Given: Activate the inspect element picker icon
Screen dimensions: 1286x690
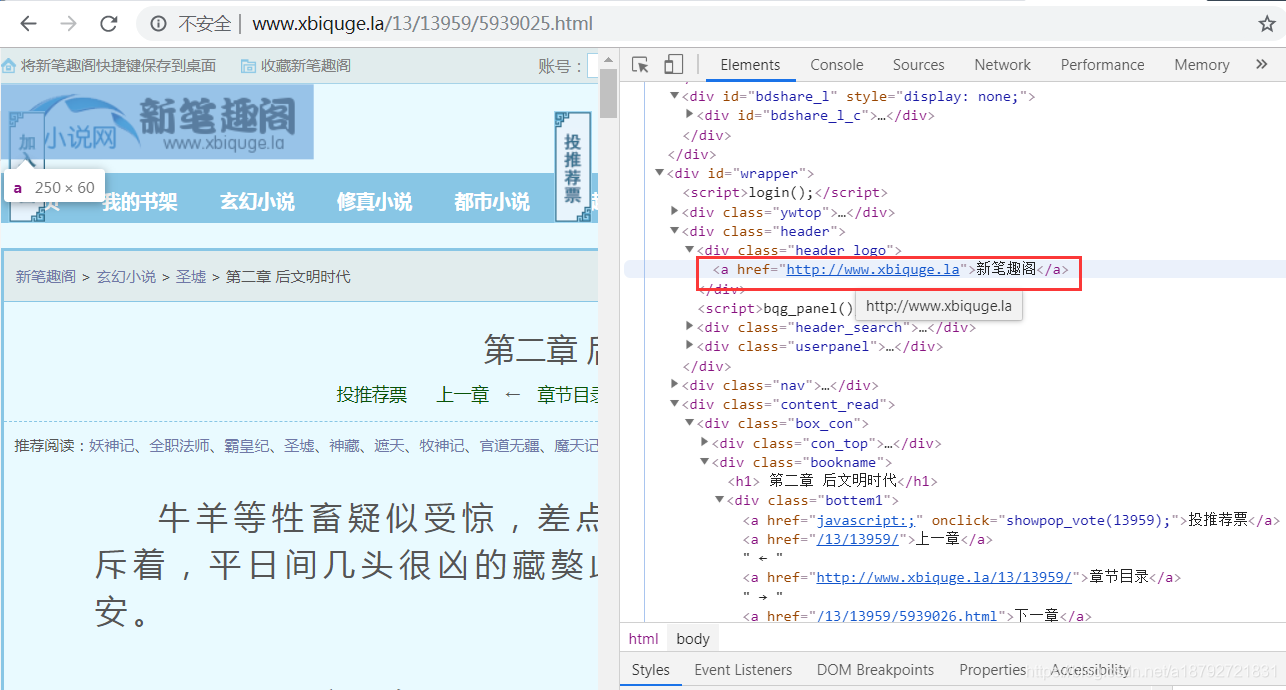Looking at the screenshot, I should pos(640,65).
